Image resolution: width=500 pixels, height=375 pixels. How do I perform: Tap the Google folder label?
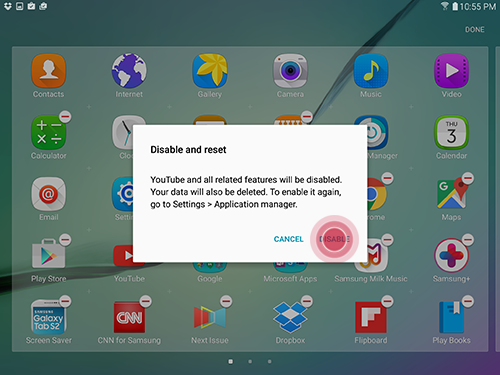210,279
